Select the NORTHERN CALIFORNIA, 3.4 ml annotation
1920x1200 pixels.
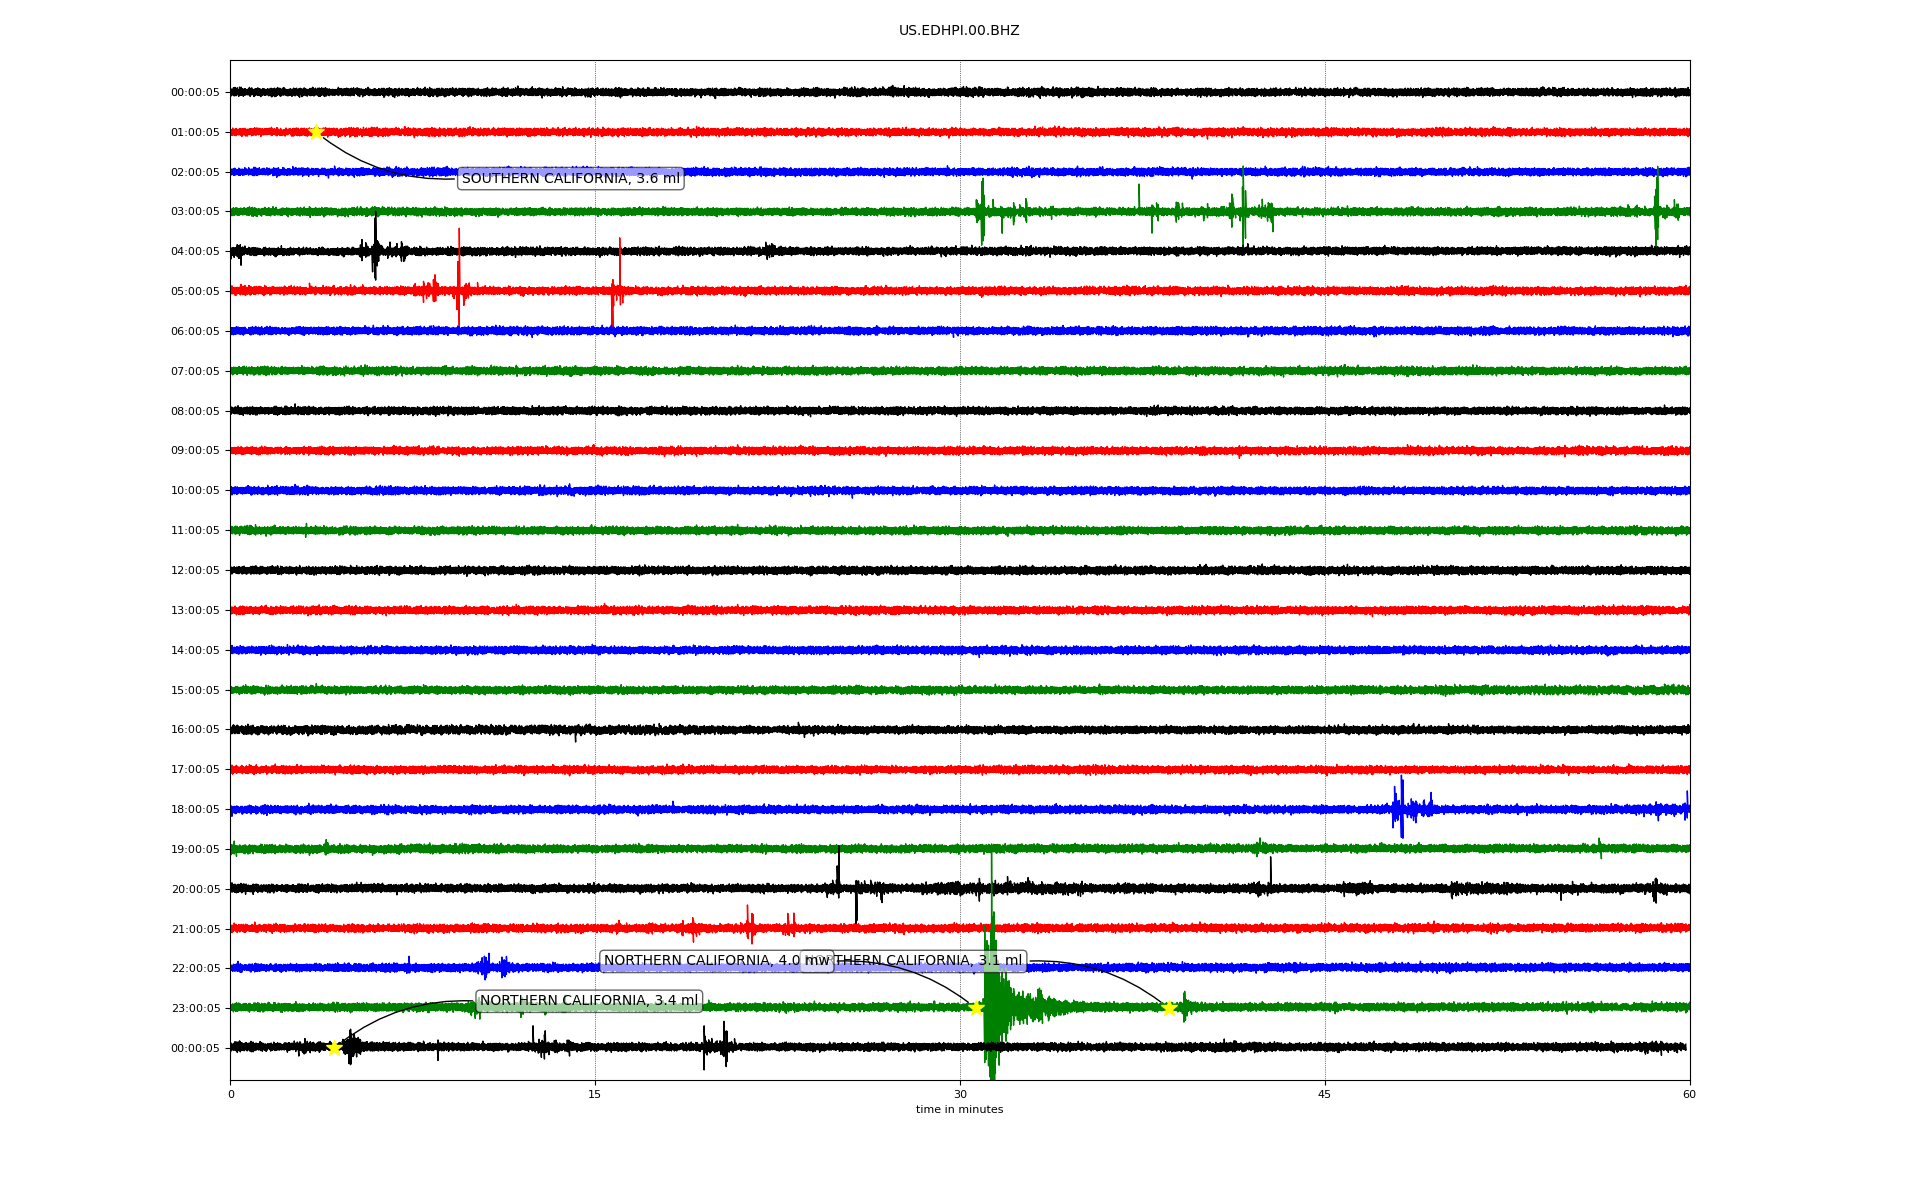point(589,1001)
